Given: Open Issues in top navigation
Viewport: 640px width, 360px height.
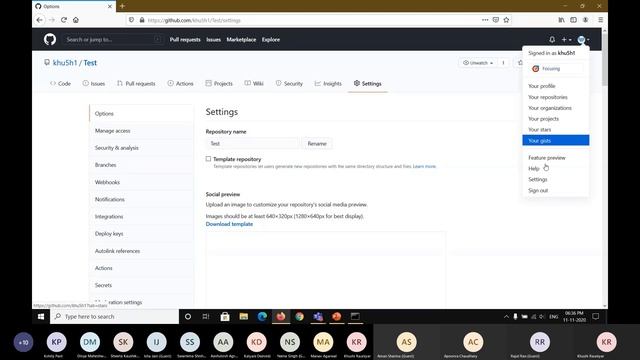Looking at the screenshot, I should (x=213, y=40).
